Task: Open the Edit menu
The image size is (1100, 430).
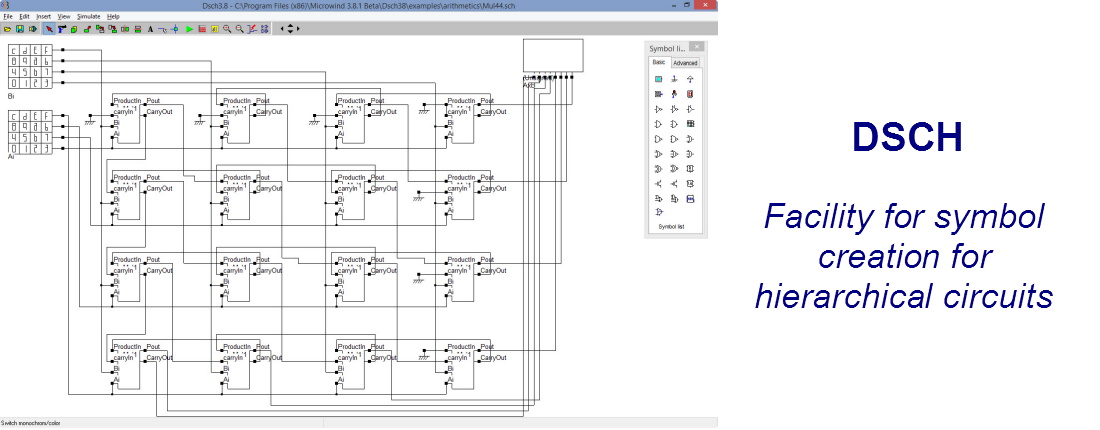Action: pyautogui.click(x=25, y=16)
